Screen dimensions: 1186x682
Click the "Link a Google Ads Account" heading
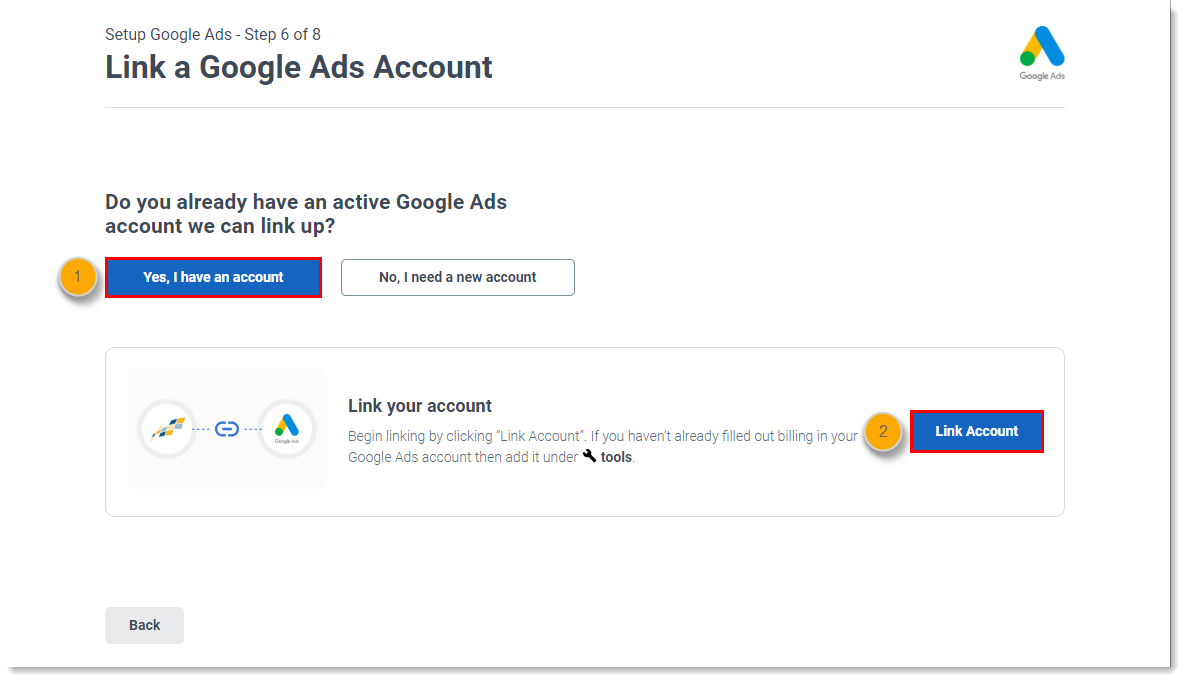[x=298, y=67]
